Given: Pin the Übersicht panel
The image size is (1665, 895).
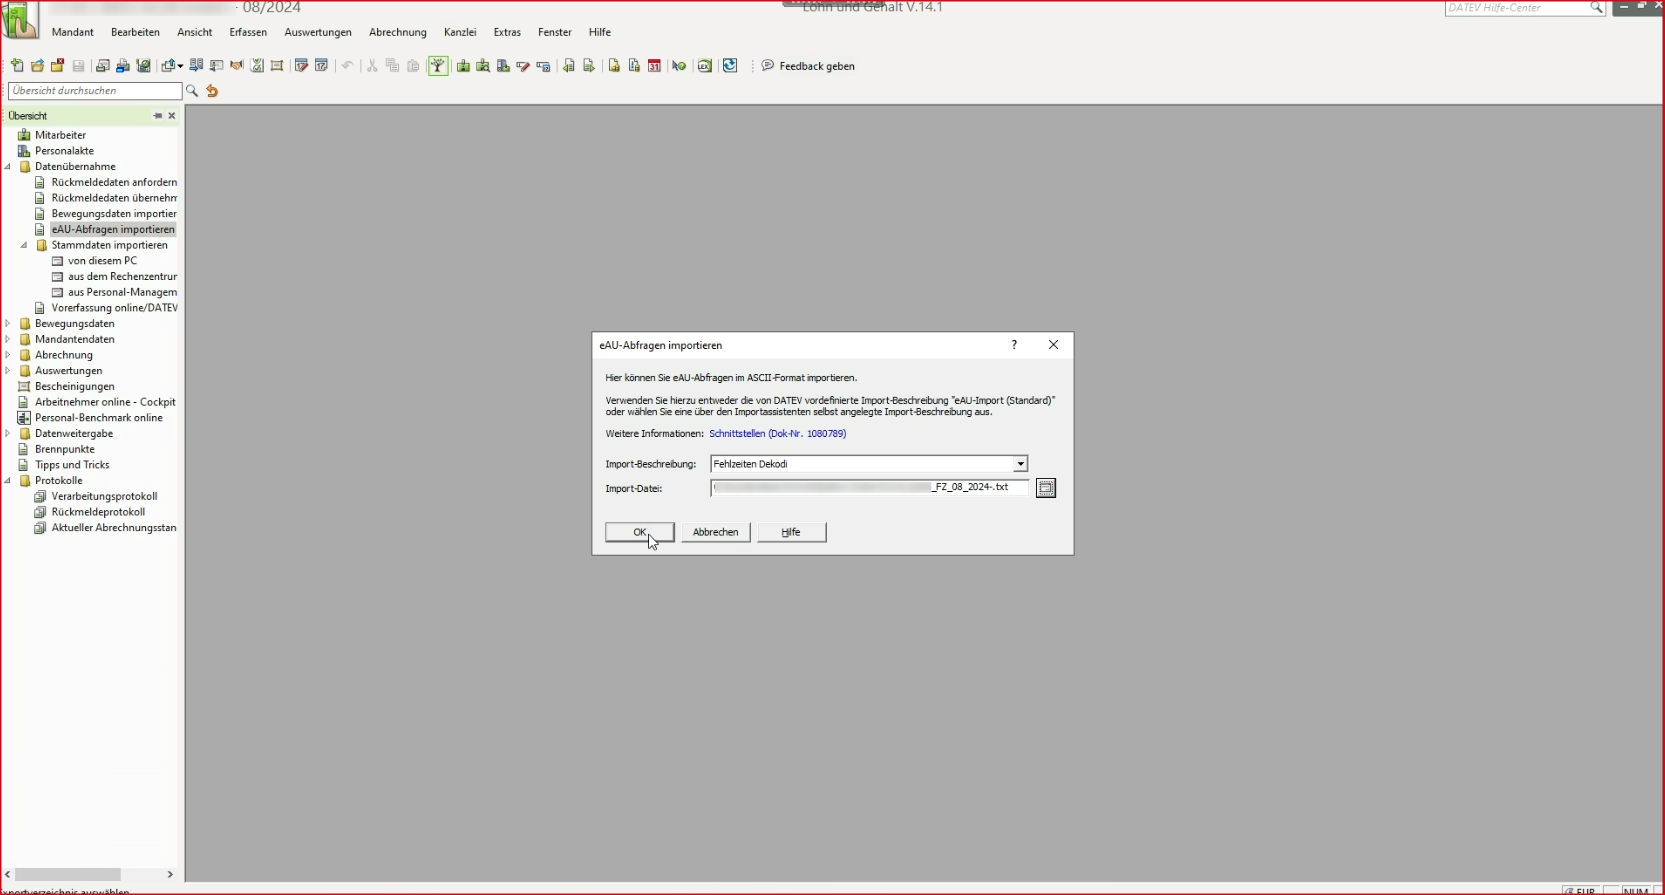Looking at the screenshot, I should tap(157, 116).
